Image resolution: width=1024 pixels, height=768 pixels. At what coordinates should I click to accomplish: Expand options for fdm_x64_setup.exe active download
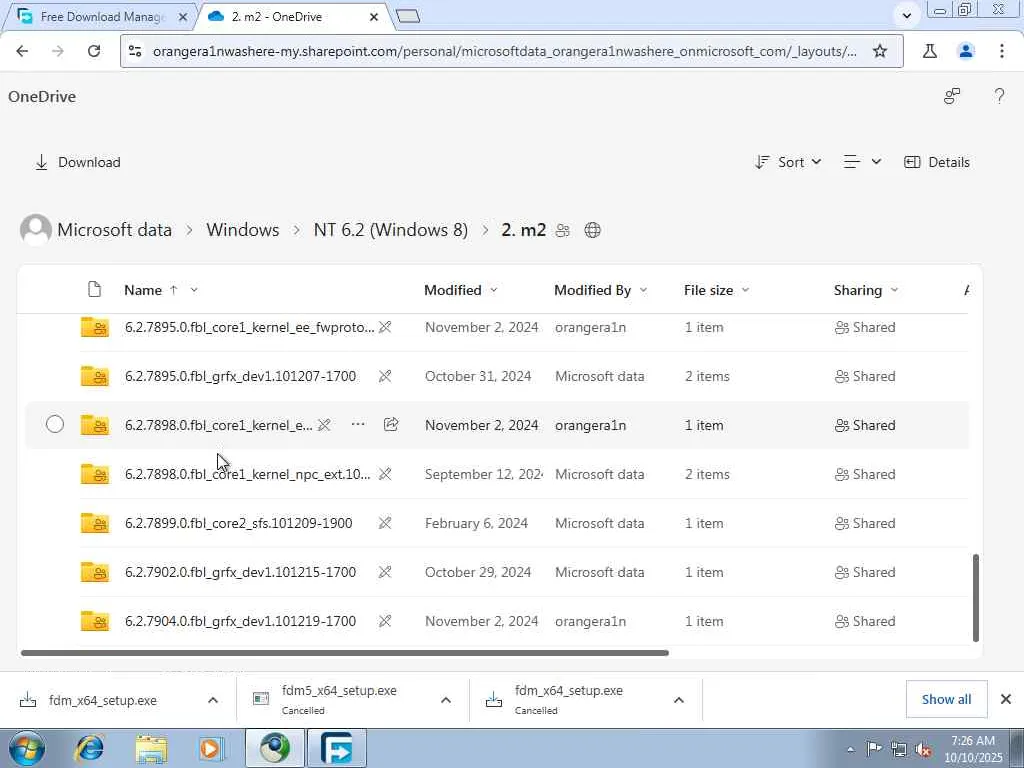coord(213,700)
